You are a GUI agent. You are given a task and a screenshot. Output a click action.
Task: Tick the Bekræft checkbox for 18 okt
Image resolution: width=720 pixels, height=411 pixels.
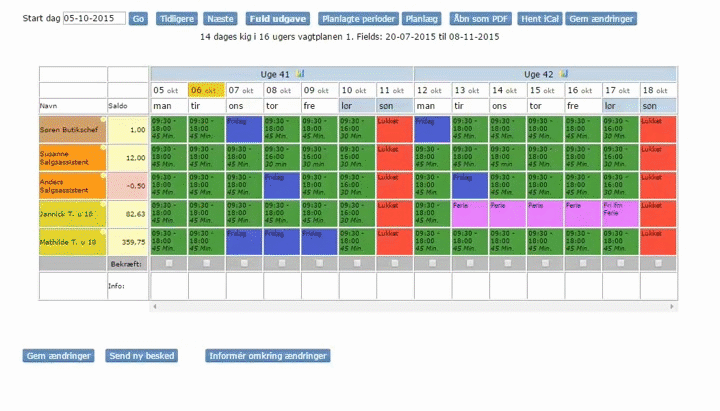(x=658, y=263)
